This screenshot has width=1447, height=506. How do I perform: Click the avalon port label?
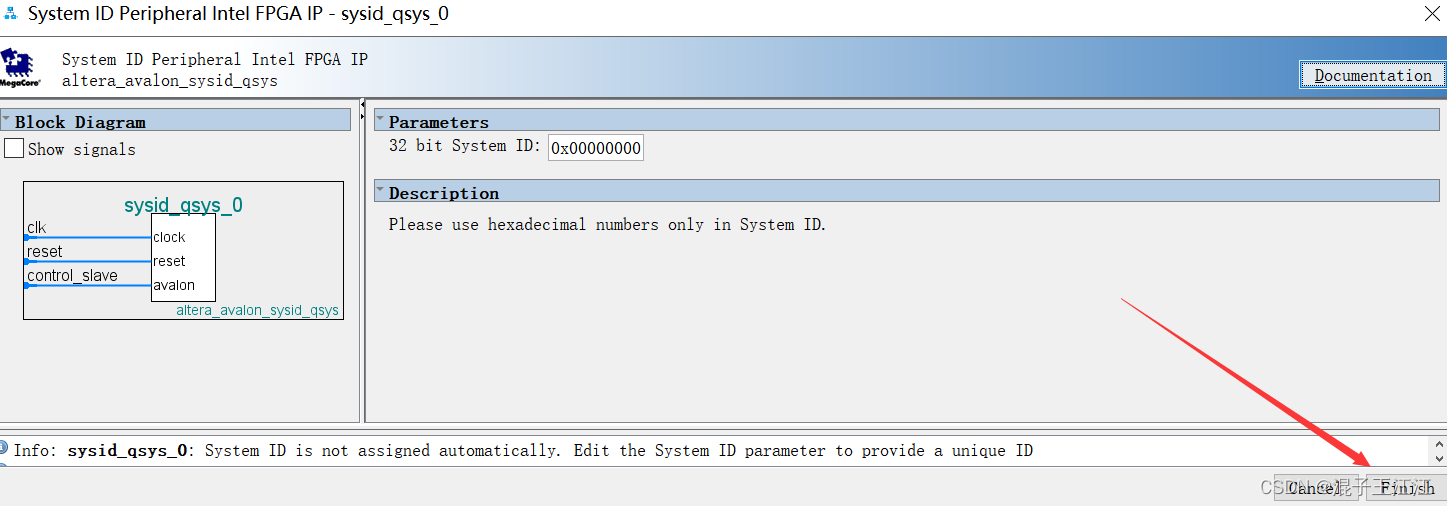[x=174, y=285]
